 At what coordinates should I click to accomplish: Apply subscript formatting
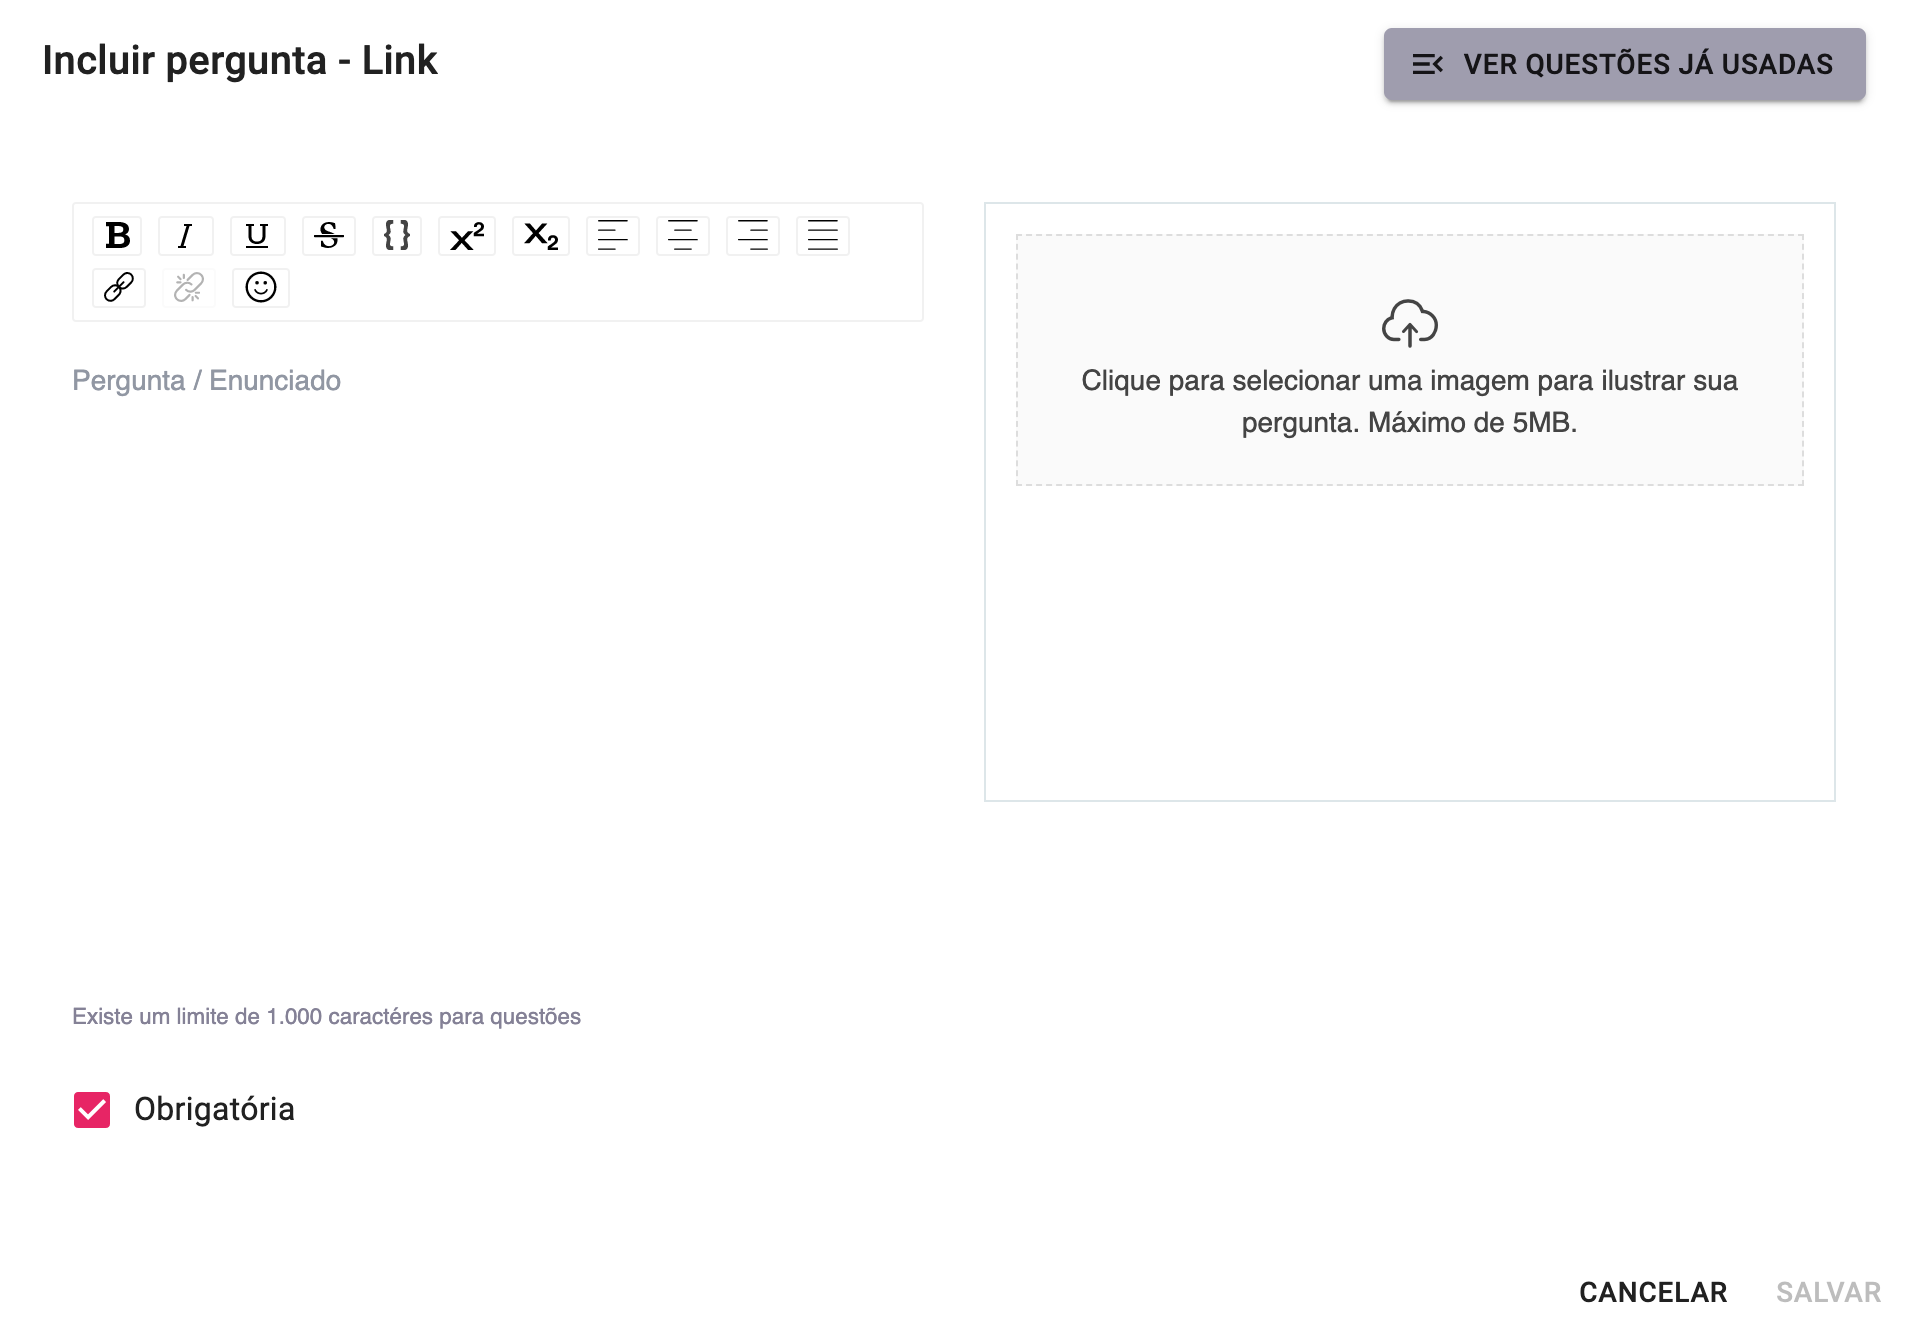click(x=541, y=236)
